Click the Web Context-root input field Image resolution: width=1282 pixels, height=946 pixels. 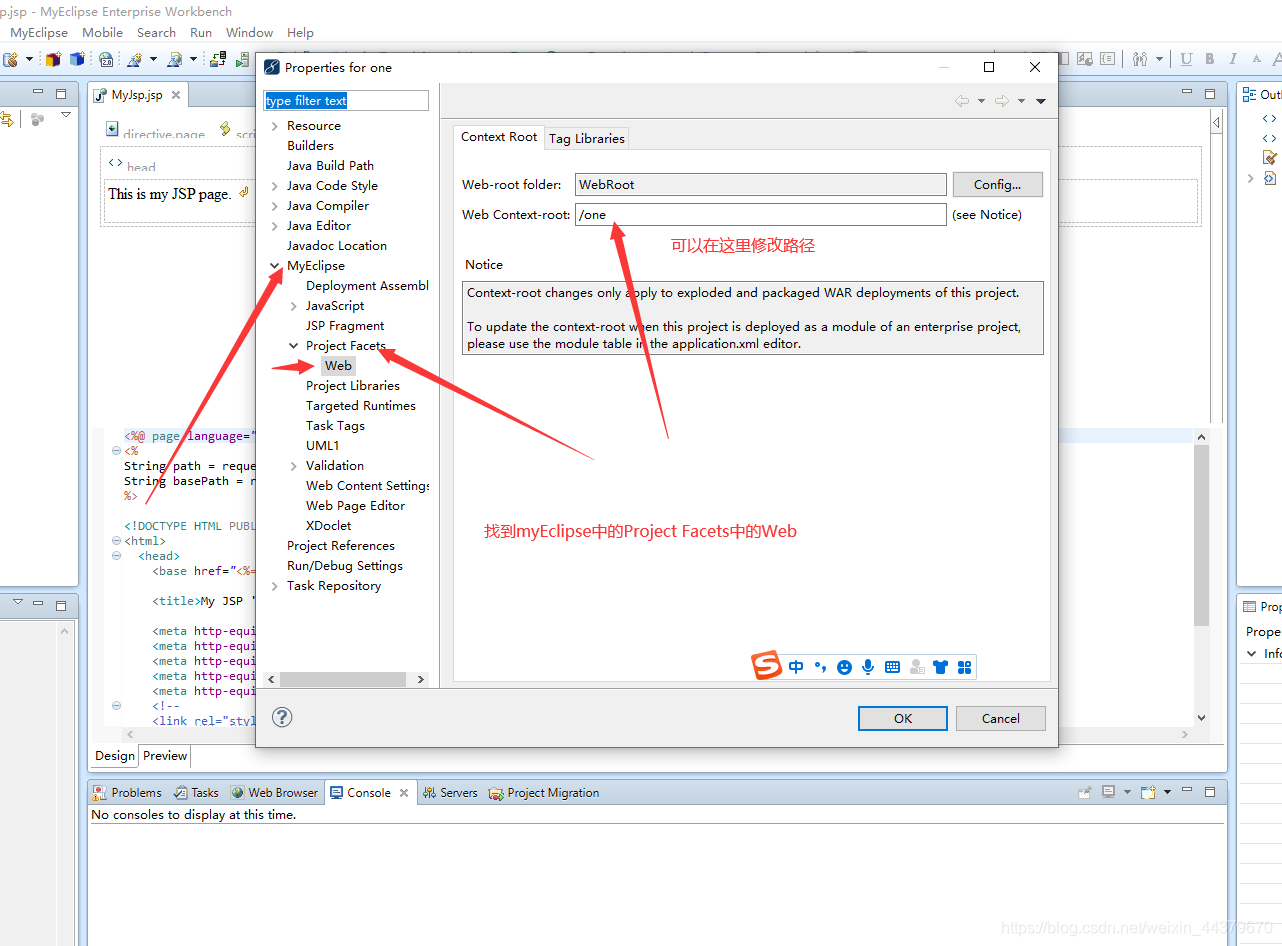tap(760, 214)
